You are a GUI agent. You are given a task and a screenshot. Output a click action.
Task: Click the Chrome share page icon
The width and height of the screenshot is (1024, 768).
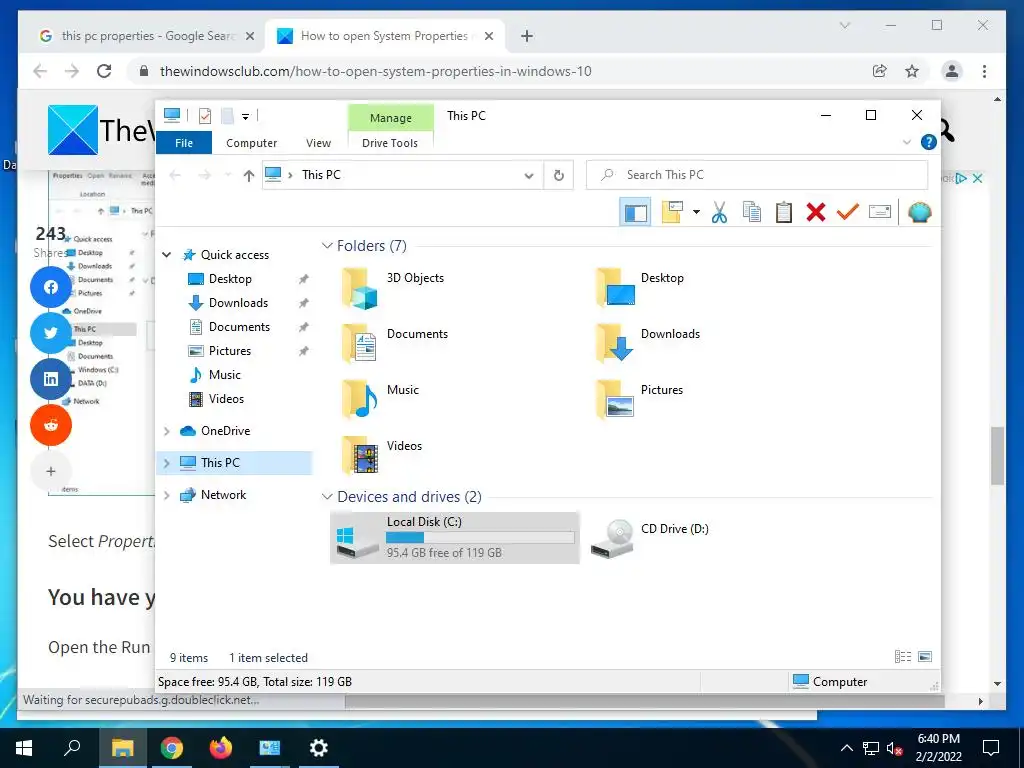880,71
